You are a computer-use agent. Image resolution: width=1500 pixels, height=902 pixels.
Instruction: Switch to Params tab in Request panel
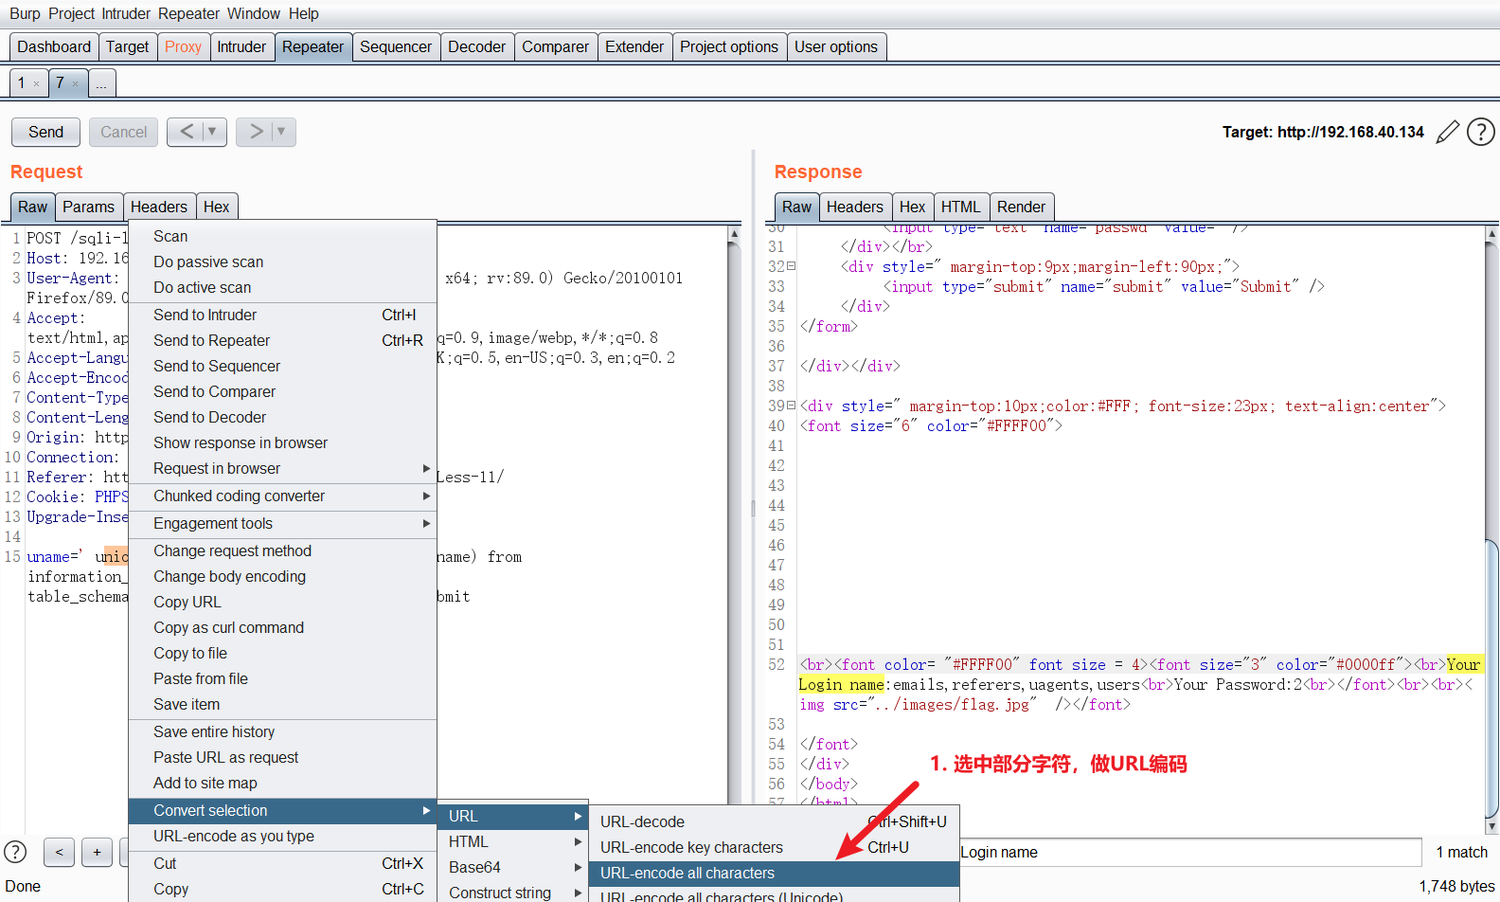click(88, 207)
